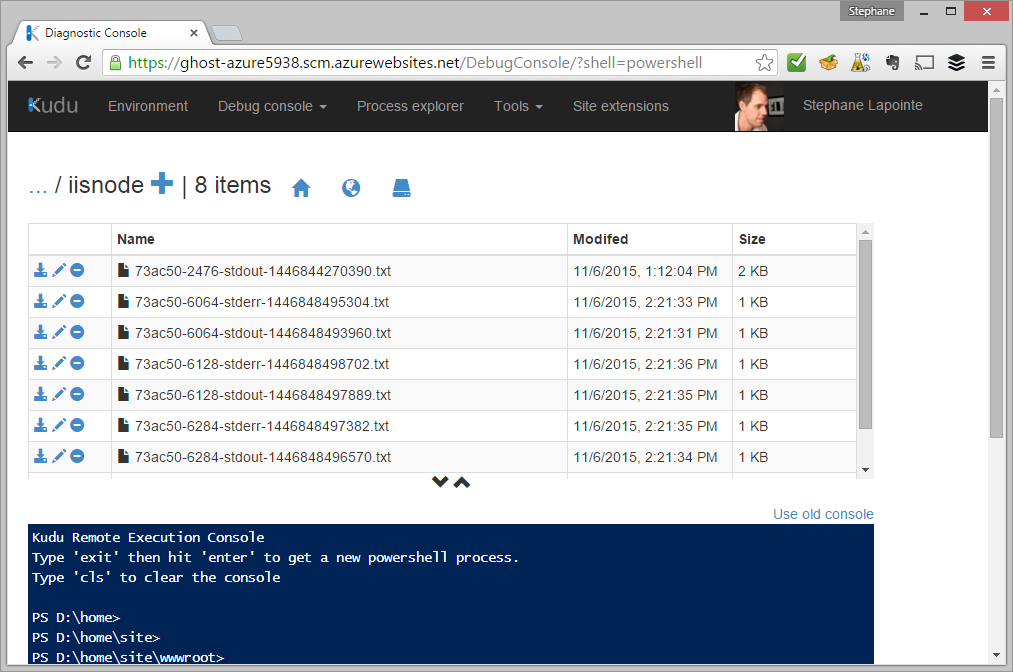Download 73ac50-6128-stdout-1446848497889.txt file

click(41, 394)
